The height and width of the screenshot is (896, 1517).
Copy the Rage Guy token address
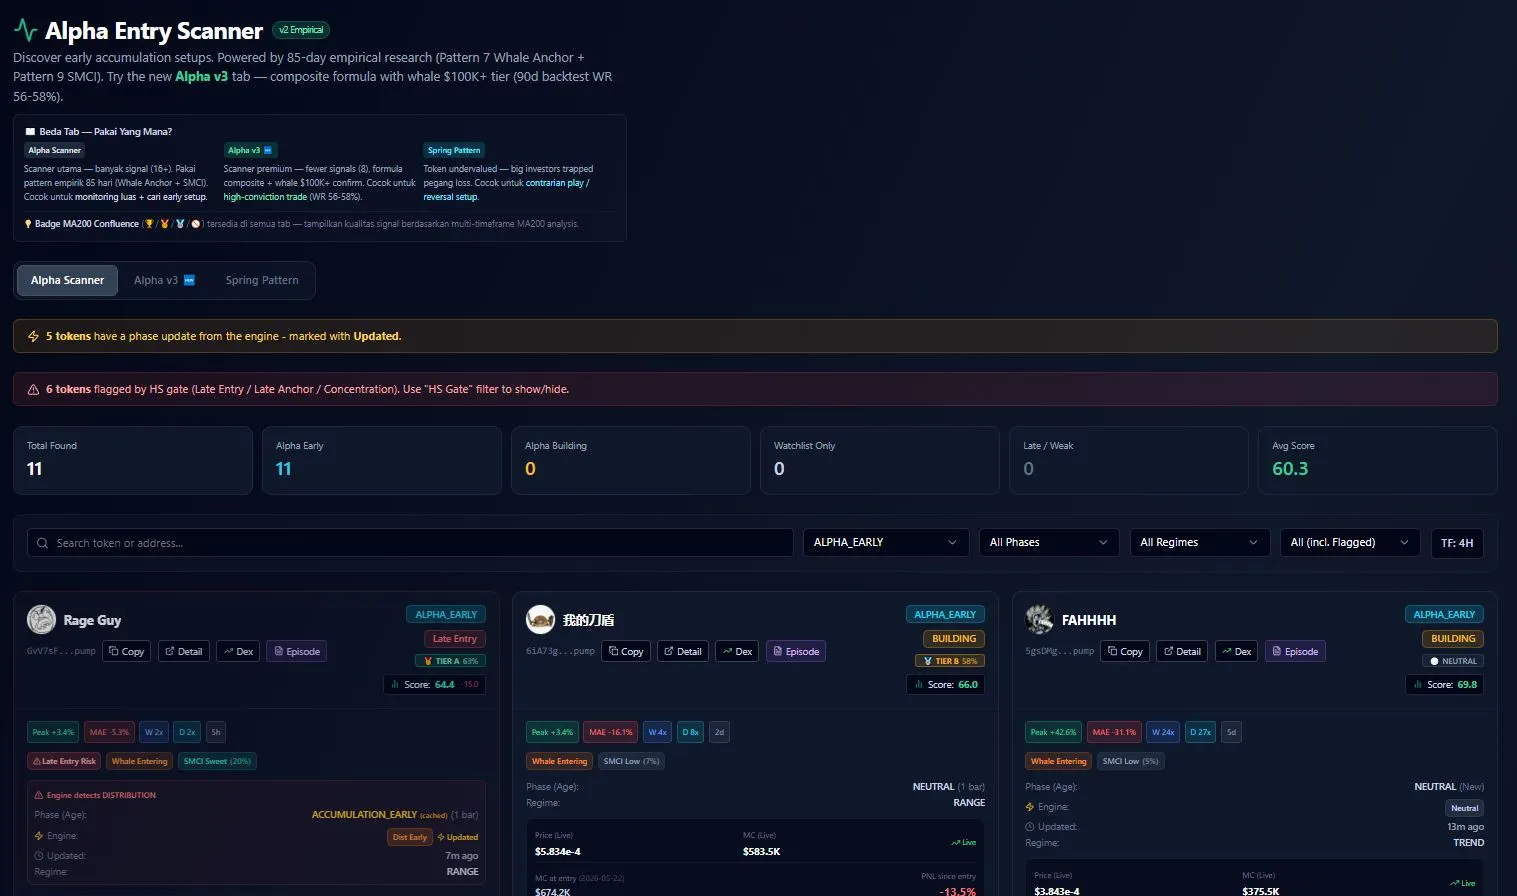point(127,651)
